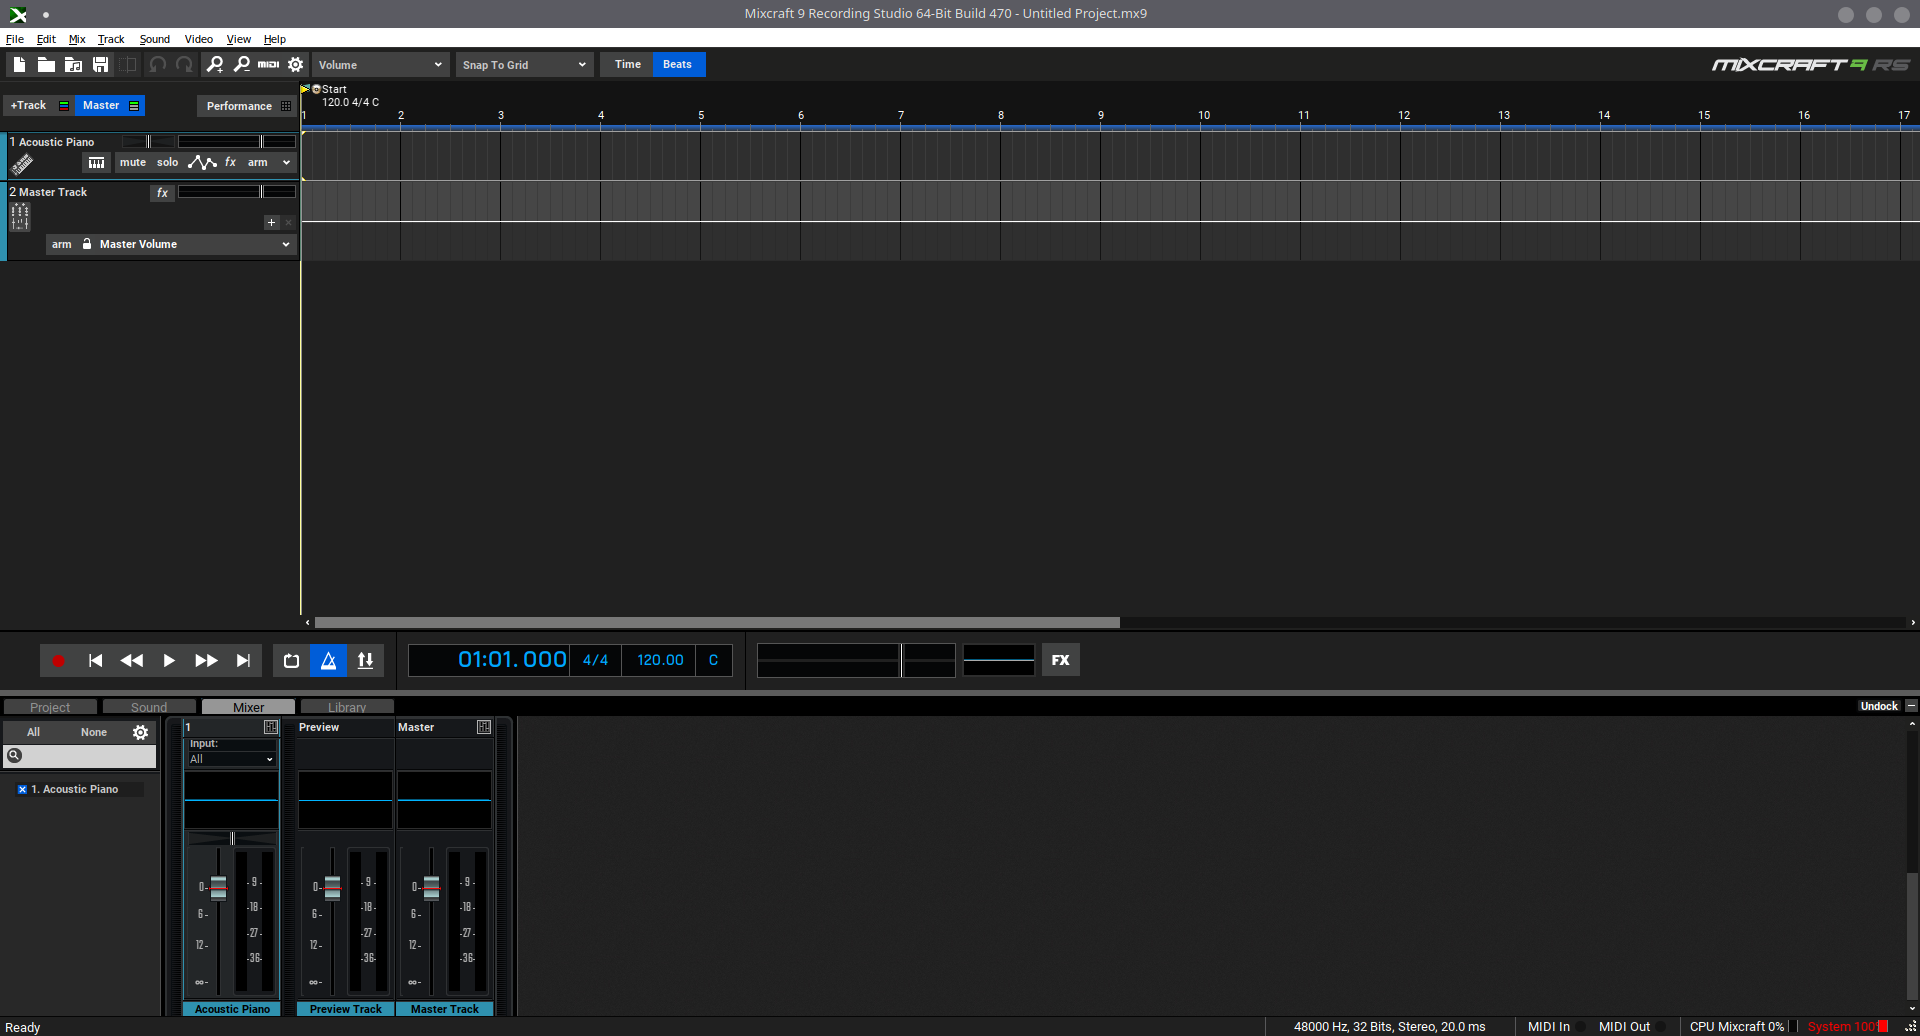The width and height of the screenshot is (1920, 1036).
Task: Switch timeline to Beats mode
Action: [x=678, y=64]
